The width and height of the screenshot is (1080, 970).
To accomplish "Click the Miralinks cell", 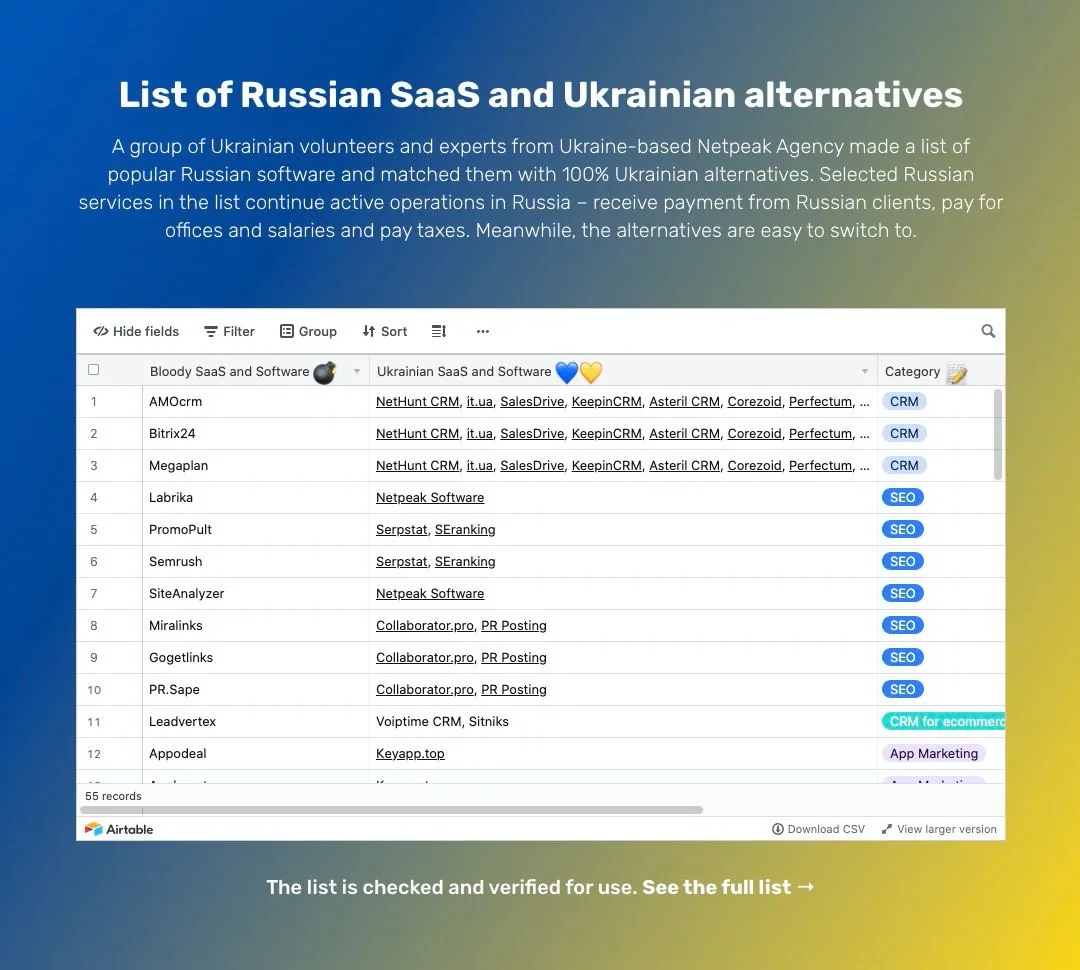I will point(256,626).
